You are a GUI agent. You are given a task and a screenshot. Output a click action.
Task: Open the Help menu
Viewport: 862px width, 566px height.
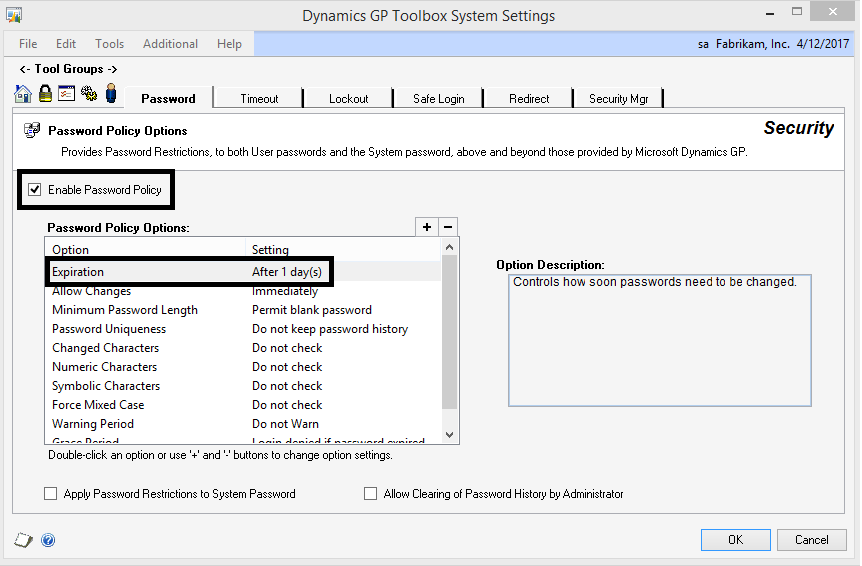[229, 44]
